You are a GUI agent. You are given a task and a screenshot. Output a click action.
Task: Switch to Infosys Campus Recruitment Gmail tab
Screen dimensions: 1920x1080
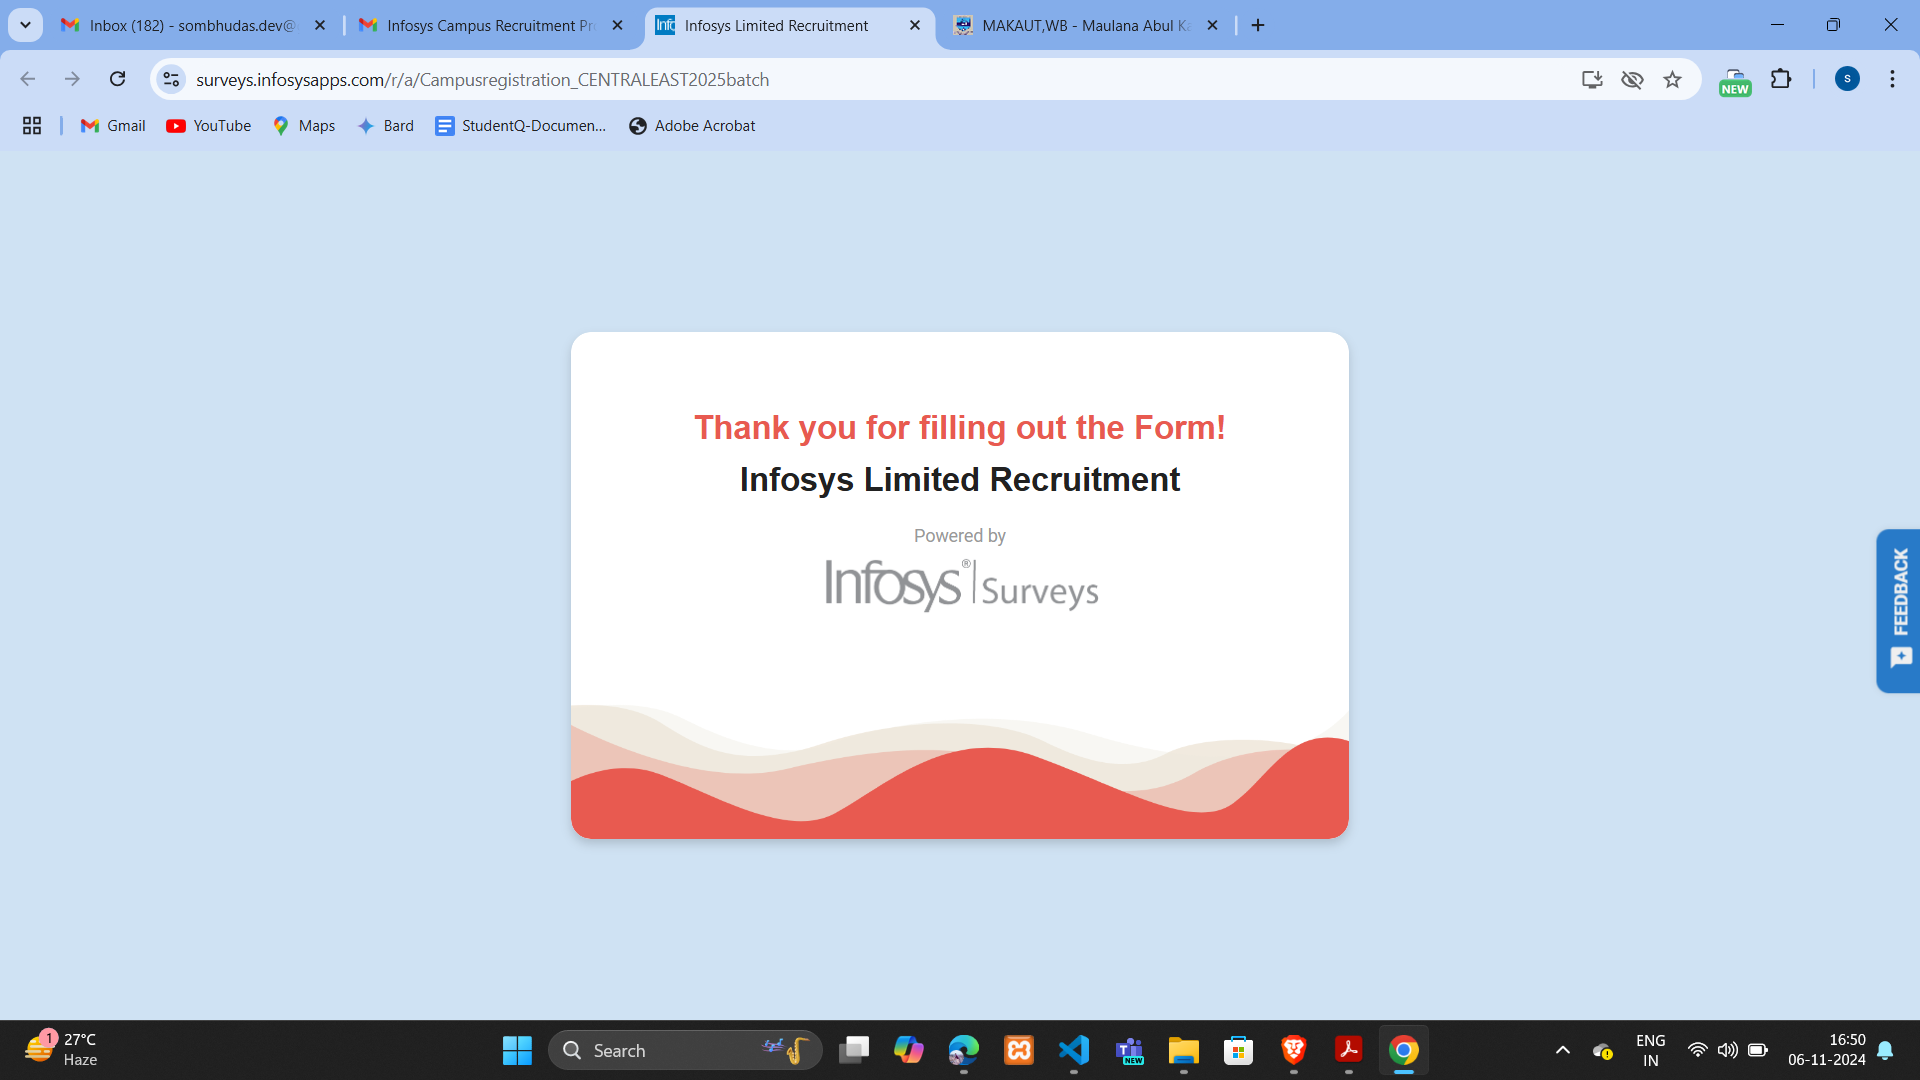click(x=491, y=25)
